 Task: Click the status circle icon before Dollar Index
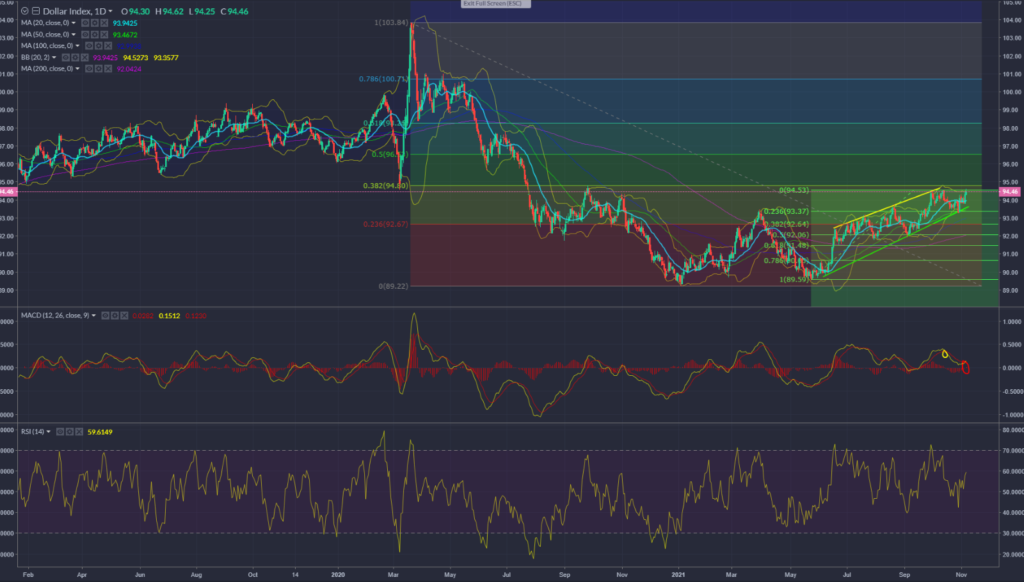tap(25, 11)
